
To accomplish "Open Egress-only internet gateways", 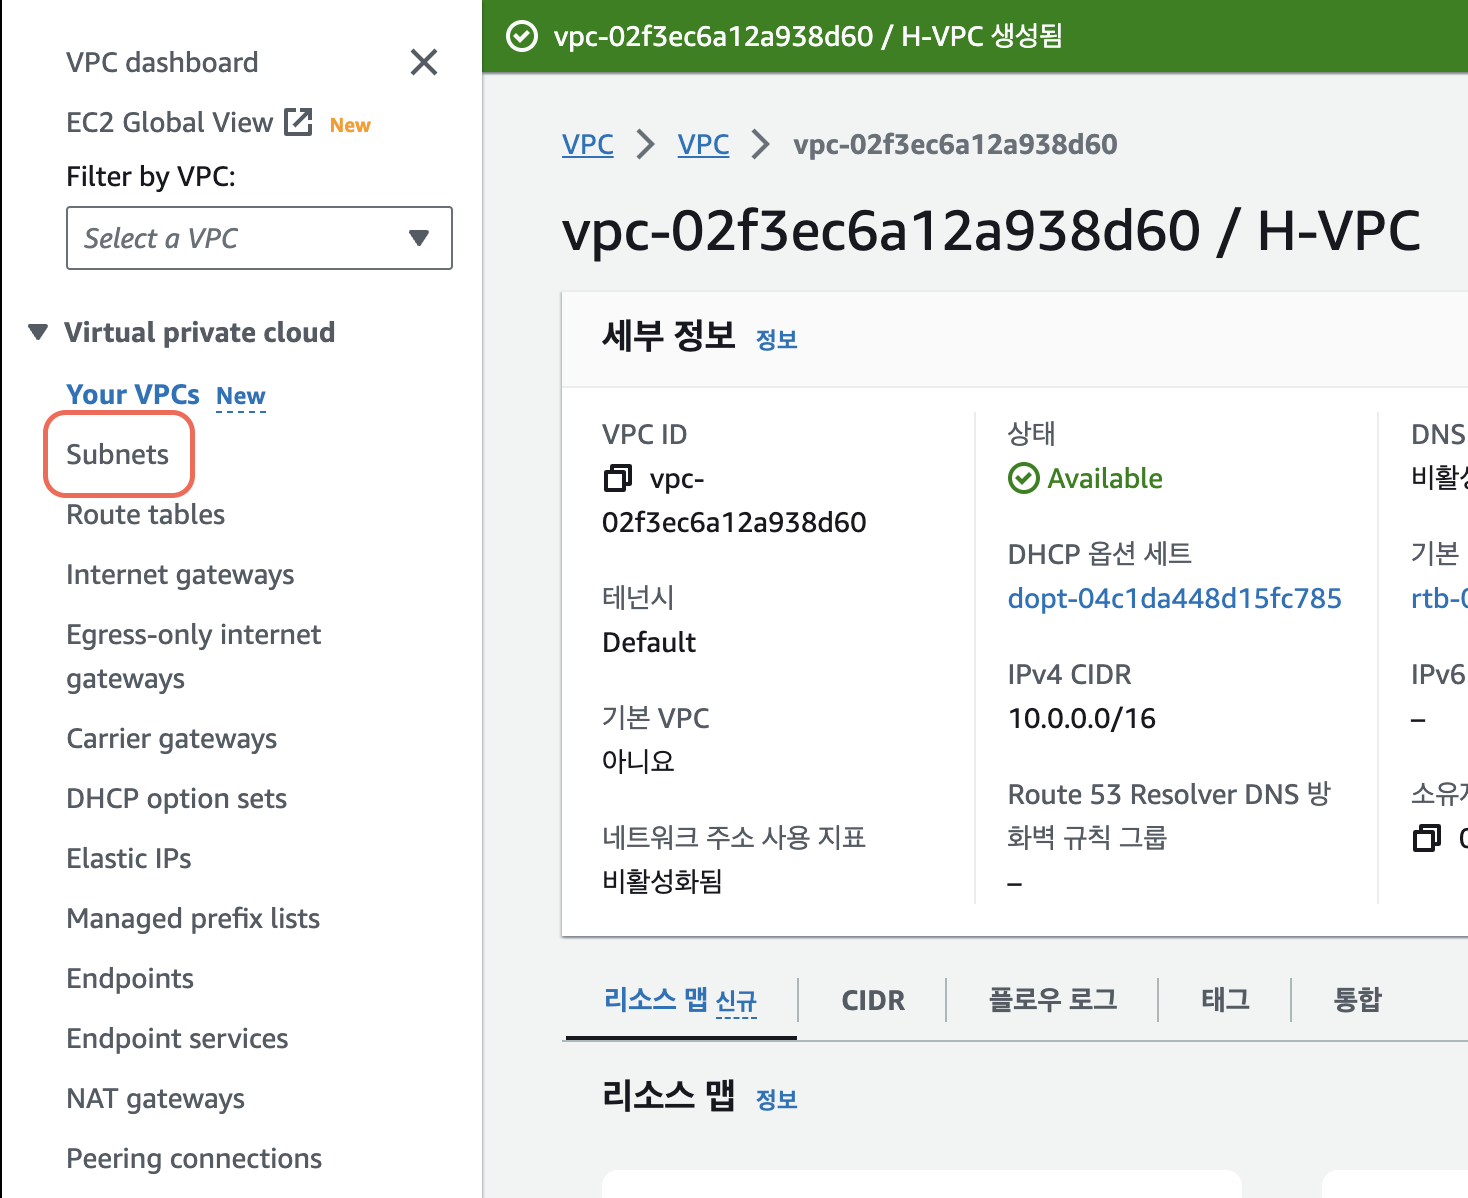I will point(193,656).
